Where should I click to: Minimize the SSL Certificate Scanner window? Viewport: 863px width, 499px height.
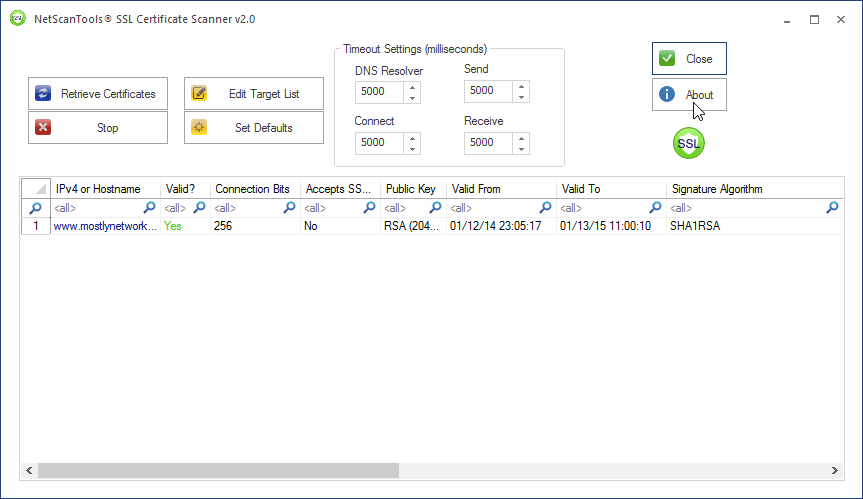[x=787, y=19]
